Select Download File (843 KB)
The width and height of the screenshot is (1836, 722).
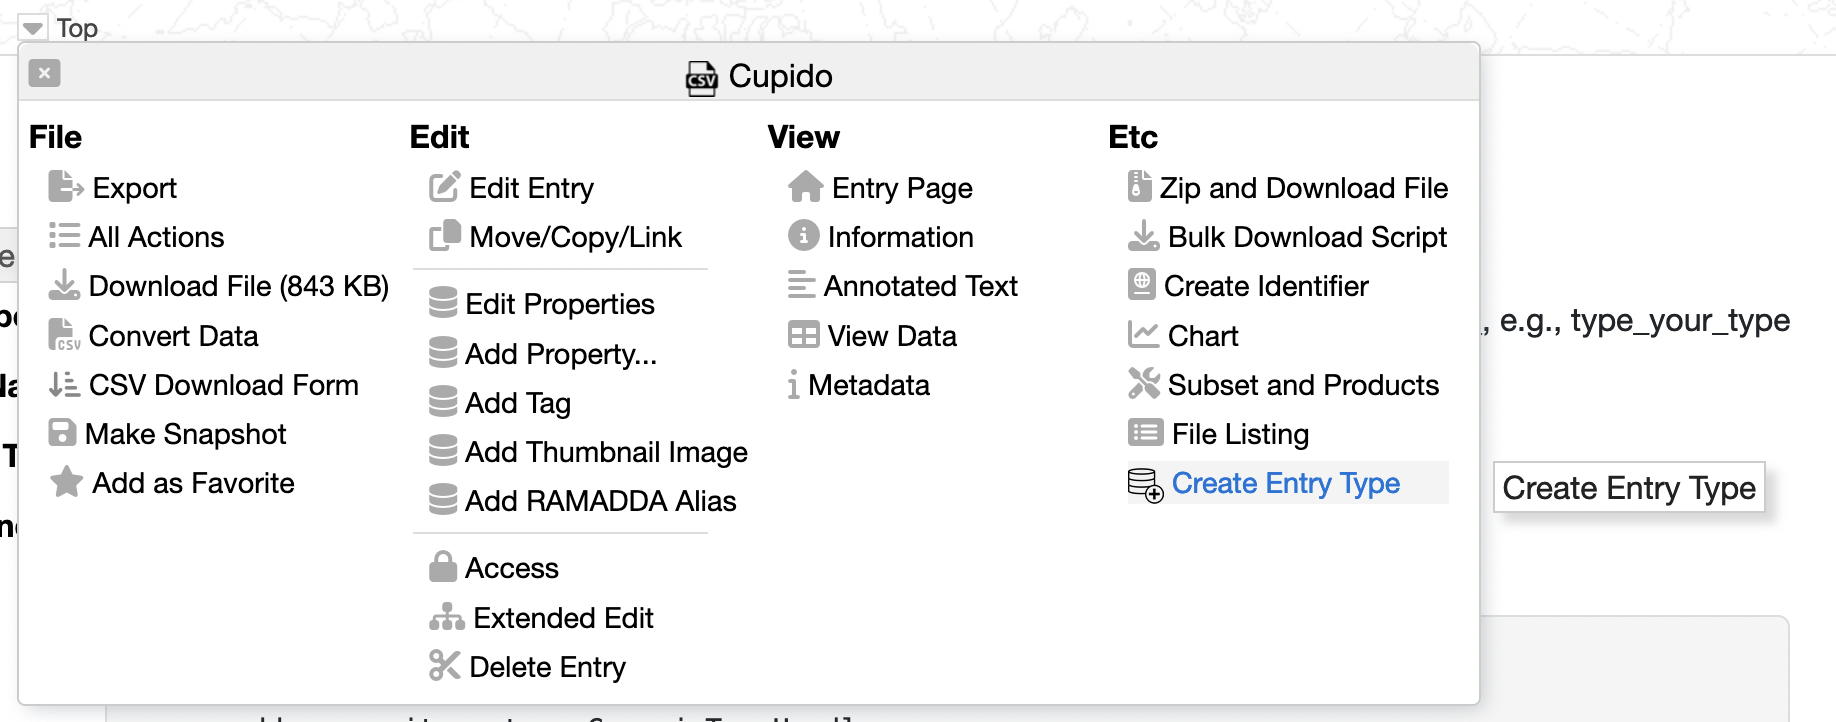(238, 286)
